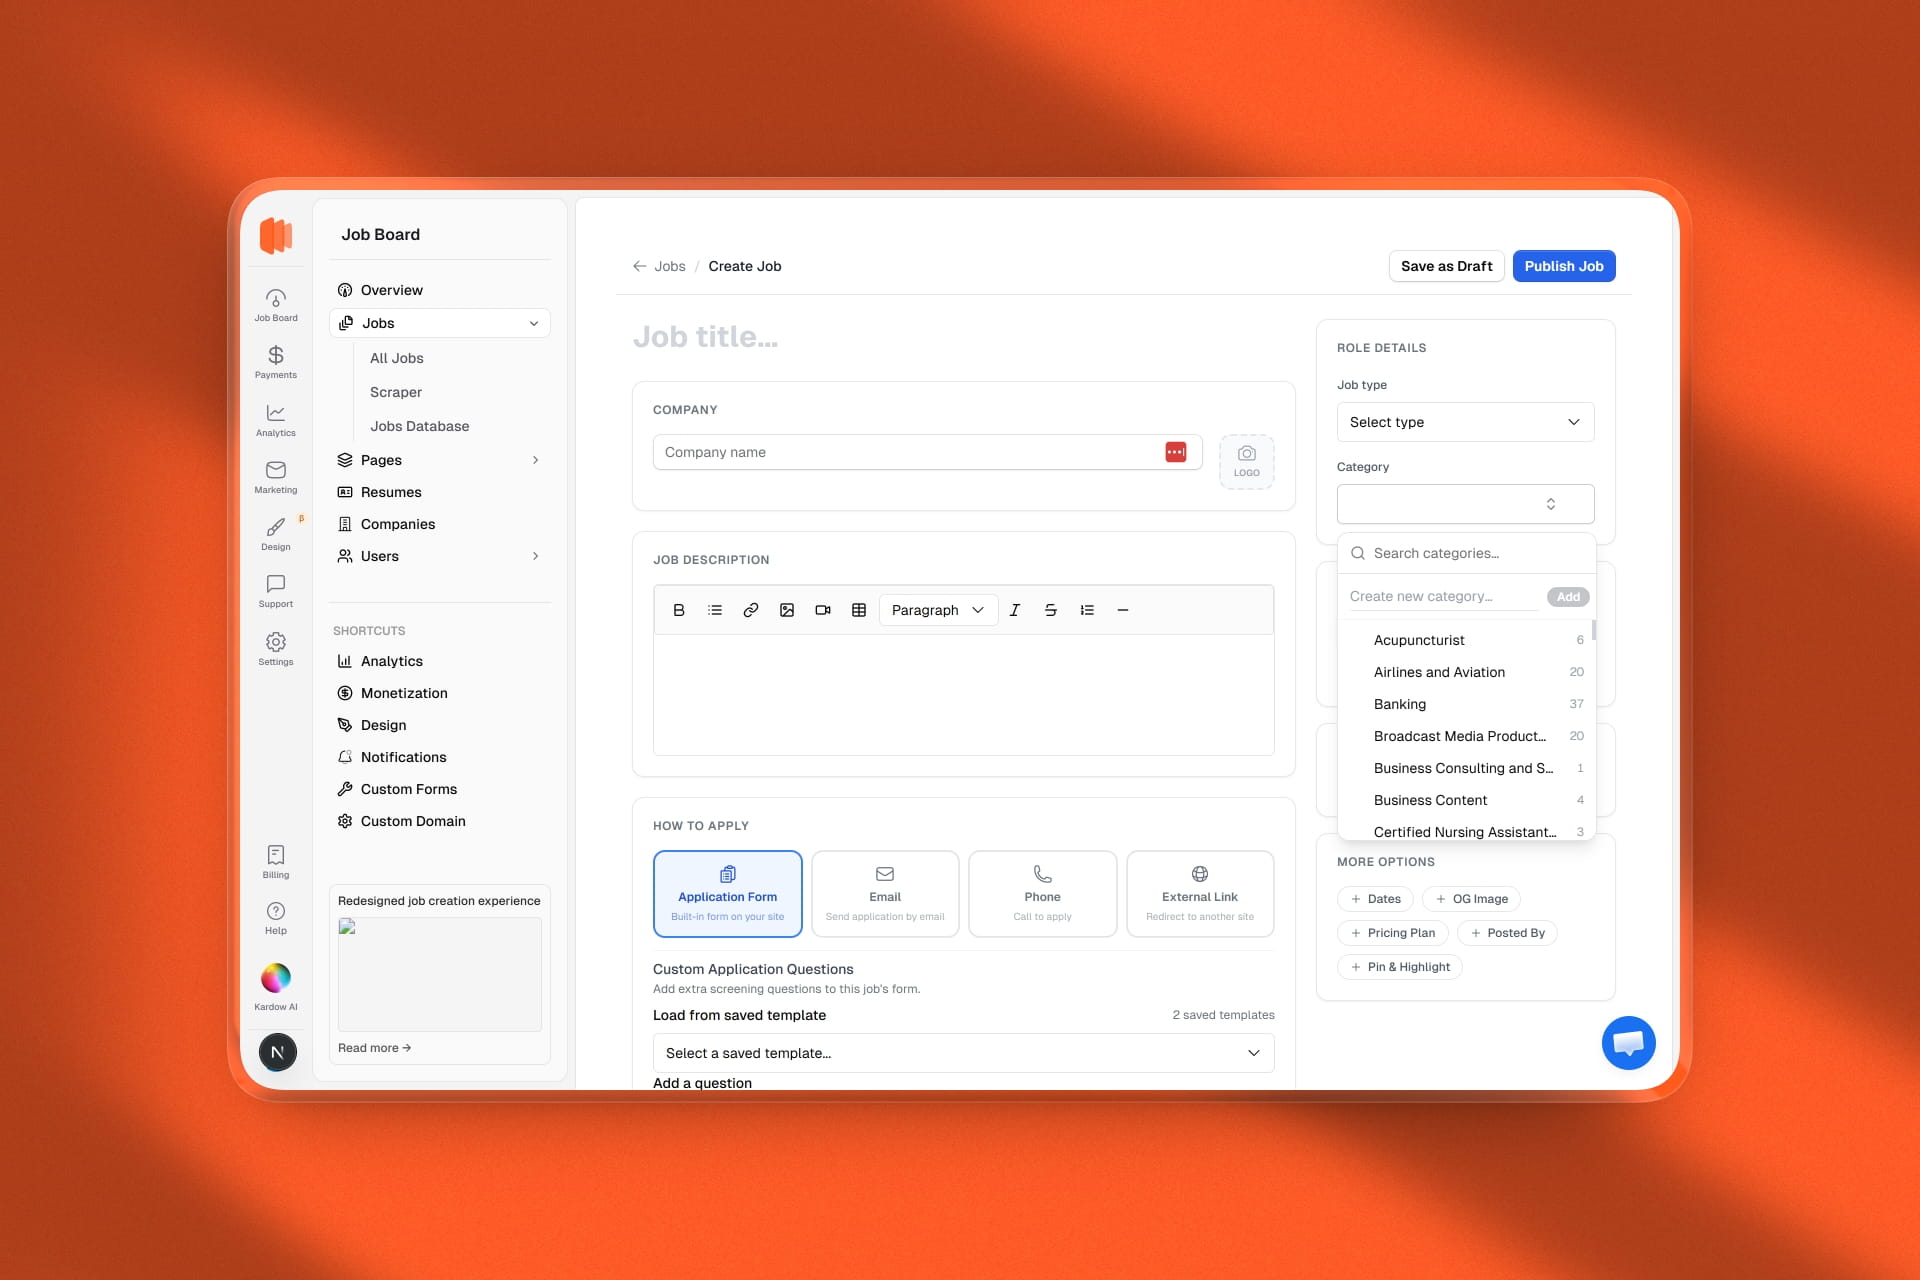Click the app logo at top left
Image resolution: width=1920 pixels, height=1280 pixels.
coord(276,236)
